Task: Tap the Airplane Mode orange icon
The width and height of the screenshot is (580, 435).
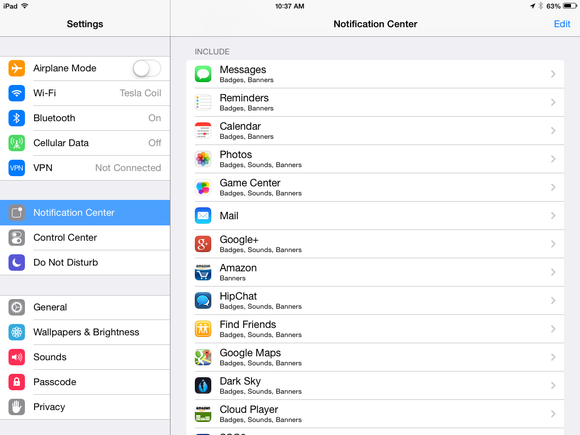Action: pyautogui.click(x=17, y=68)
